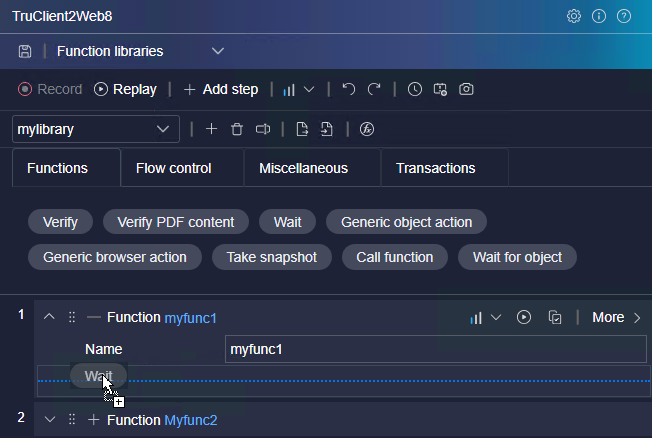Delete the library using trash icon
This screenshot has width=652, height=438.
(x=237, y=129)
